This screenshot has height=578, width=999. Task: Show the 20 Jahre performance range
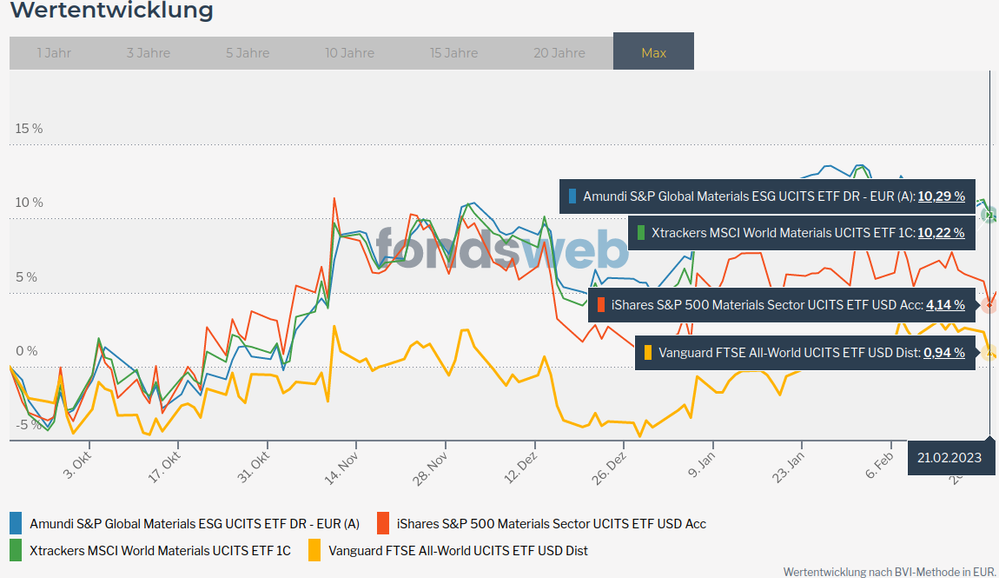click(x=559, y=53)
